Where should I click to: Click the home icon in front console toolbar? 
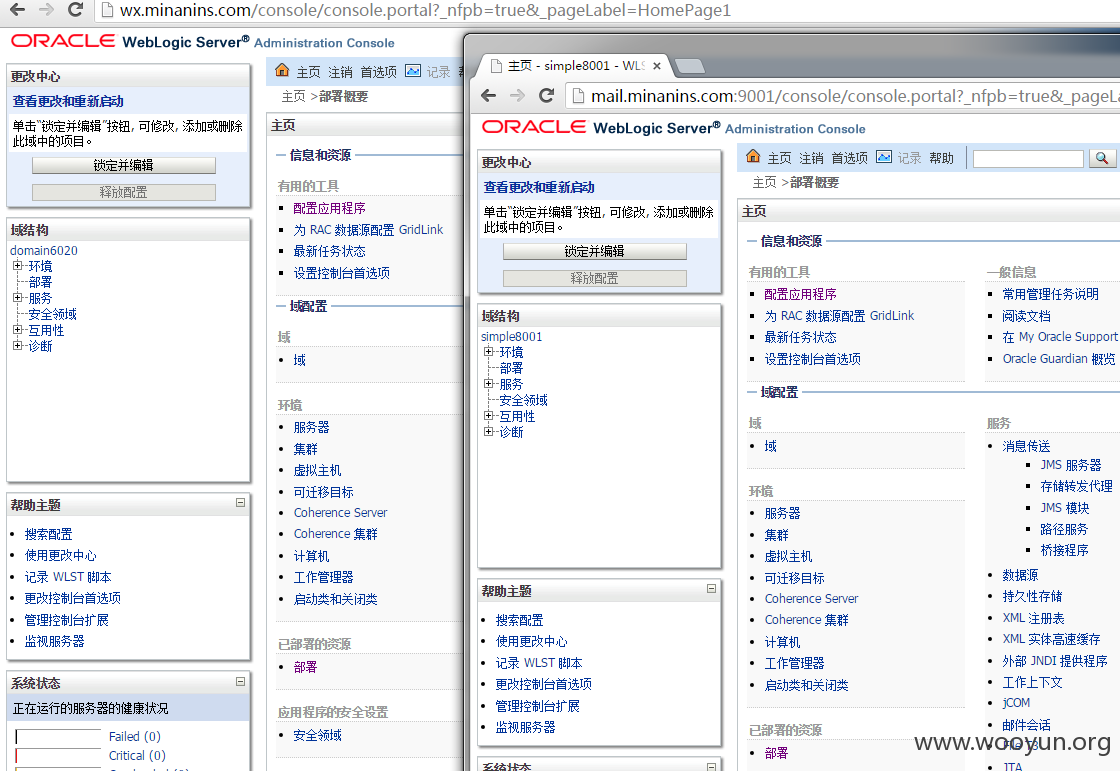pos(753,156)
